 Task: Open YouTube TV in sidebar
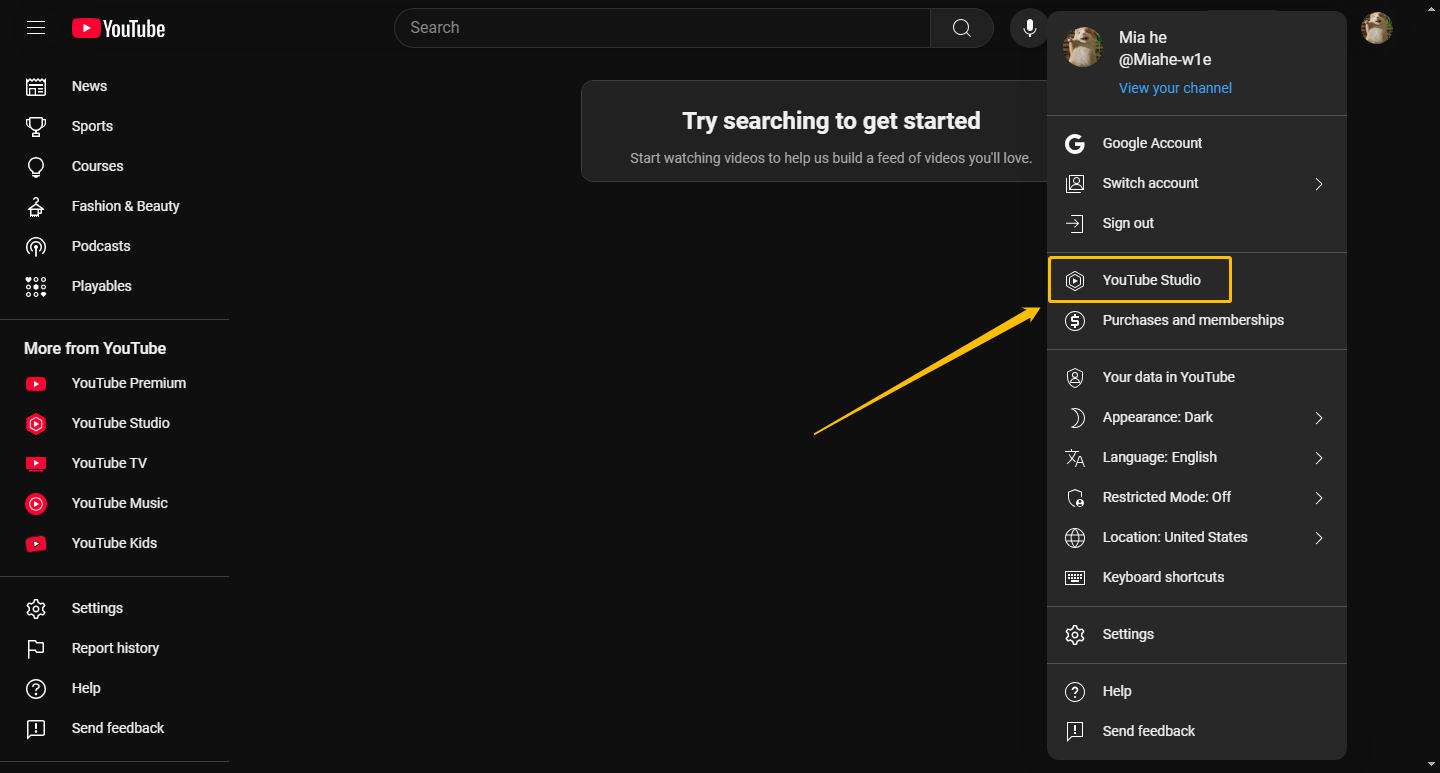(x=114, y=463)
